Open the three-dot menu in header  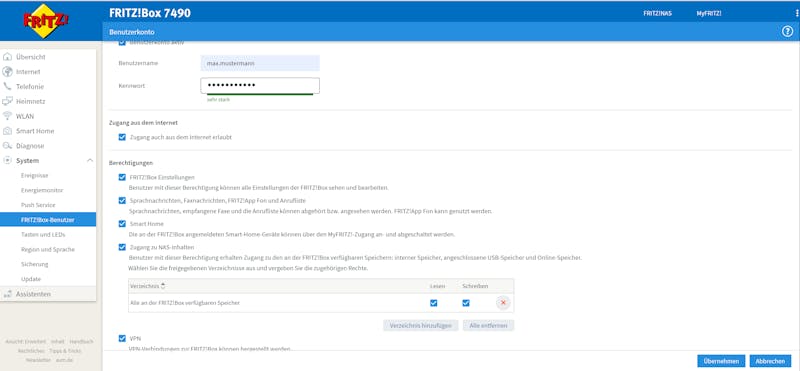pyautogui.click(x=796, y=13)
